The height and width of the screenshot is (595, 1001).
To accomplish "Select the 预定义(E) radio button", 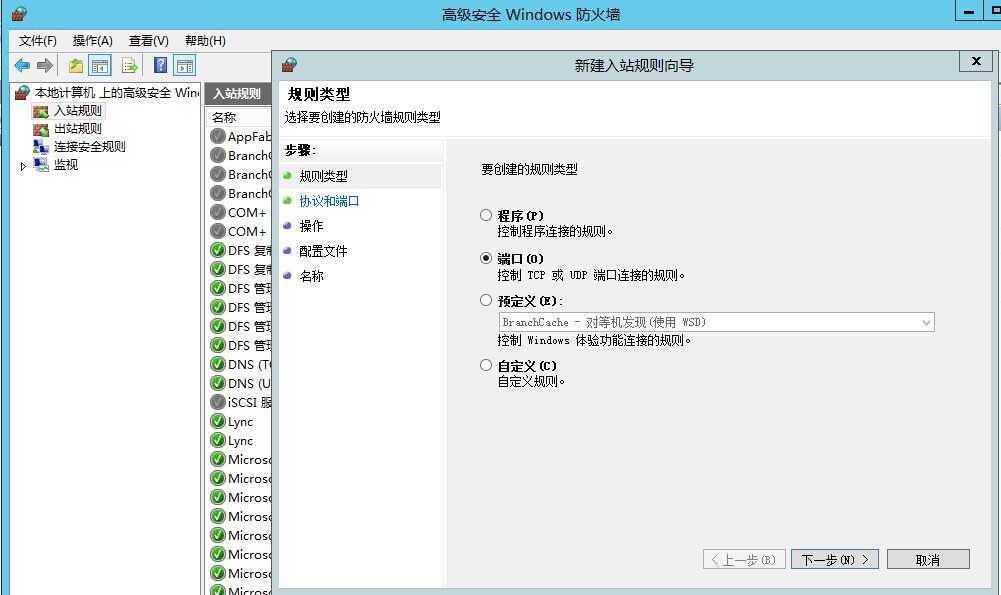I will 486,300.
